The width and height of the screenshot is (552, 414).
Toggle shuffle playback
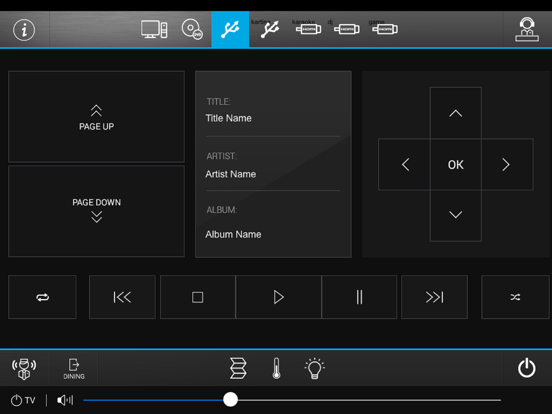coord(515,297)
